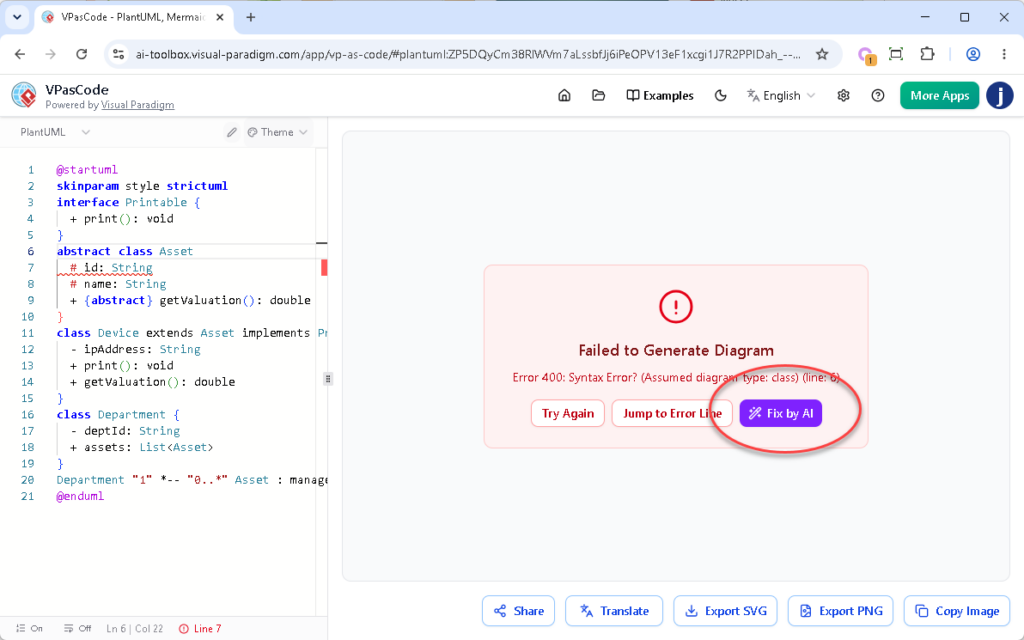The image size is (1024, 640).
Task: Bookmark page with star icon
Action: (822, 54)
